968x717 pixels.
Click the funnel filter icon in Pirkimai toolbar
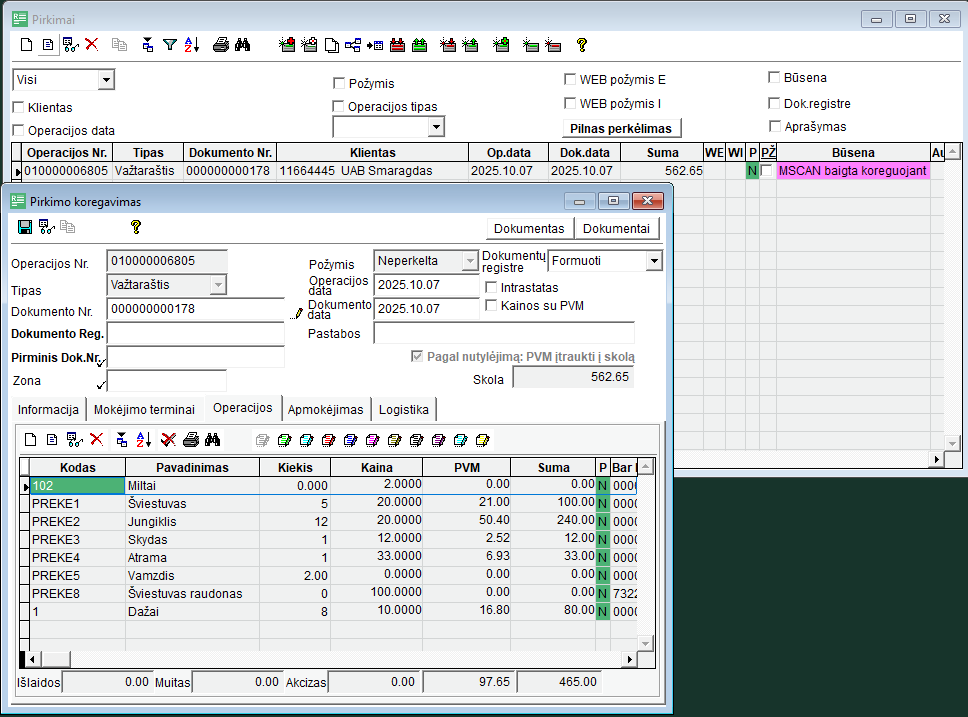[170, 44]
